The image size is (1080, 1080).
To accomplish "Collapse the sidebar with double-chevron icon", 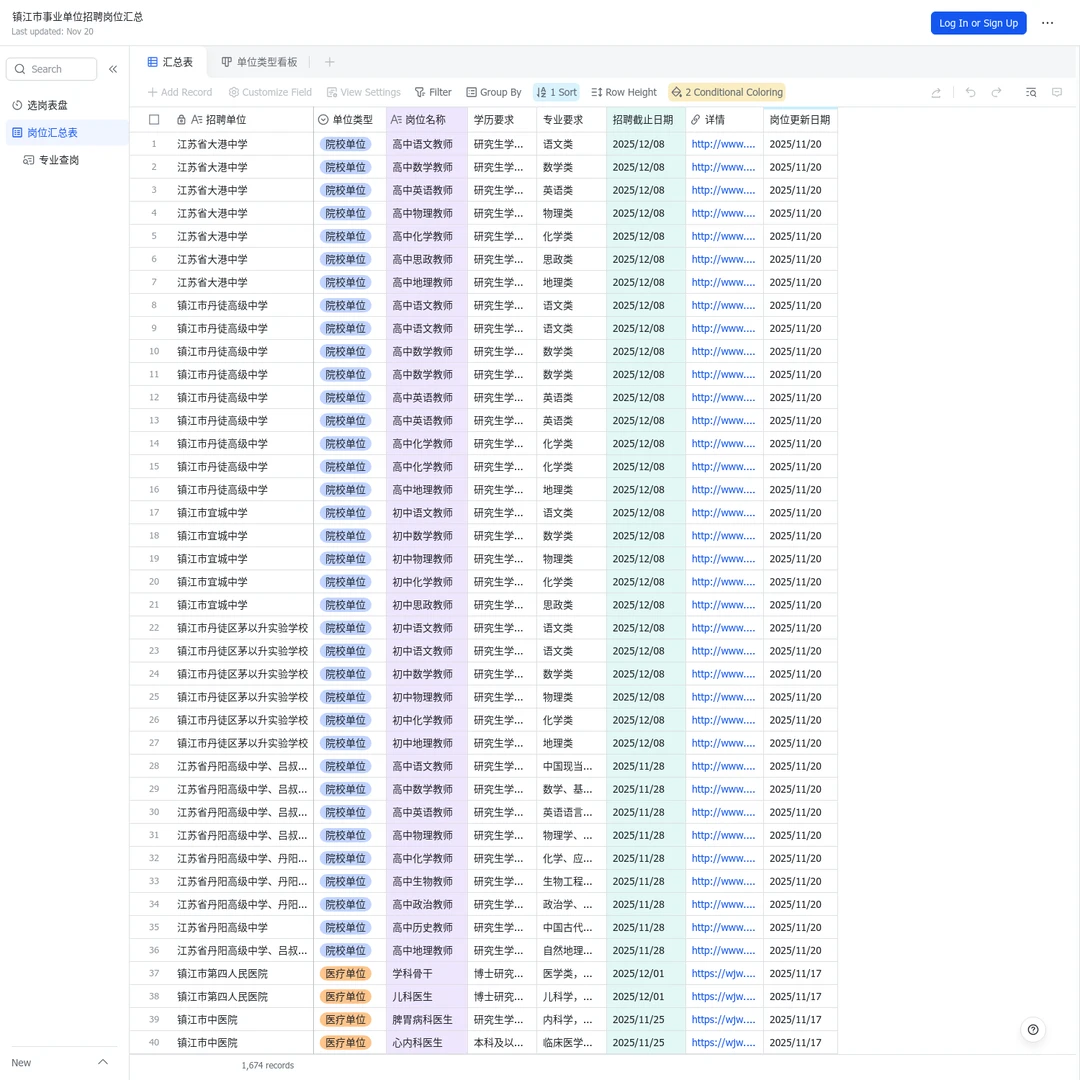I will point(113,69).
